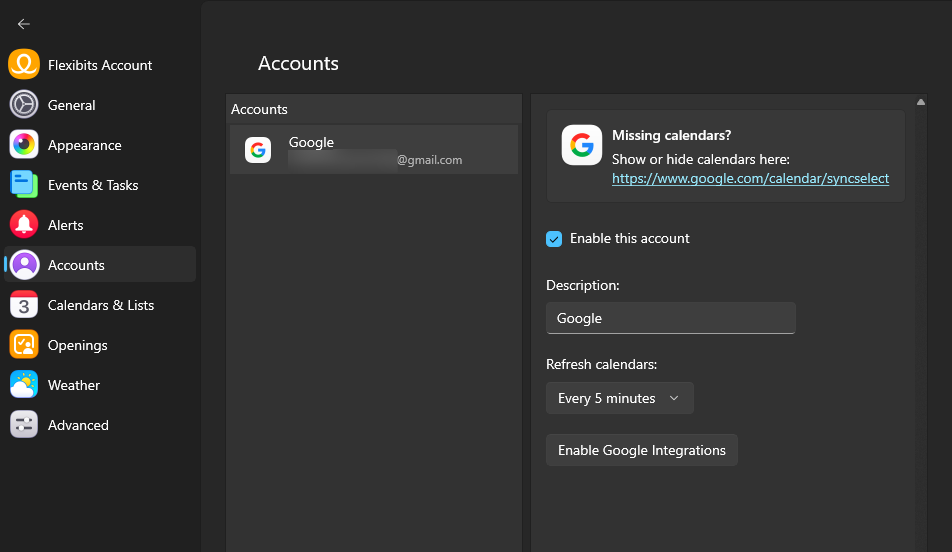Click the Appearance color wheel icon
Screen dimensions: 952x552
[24, 145]
